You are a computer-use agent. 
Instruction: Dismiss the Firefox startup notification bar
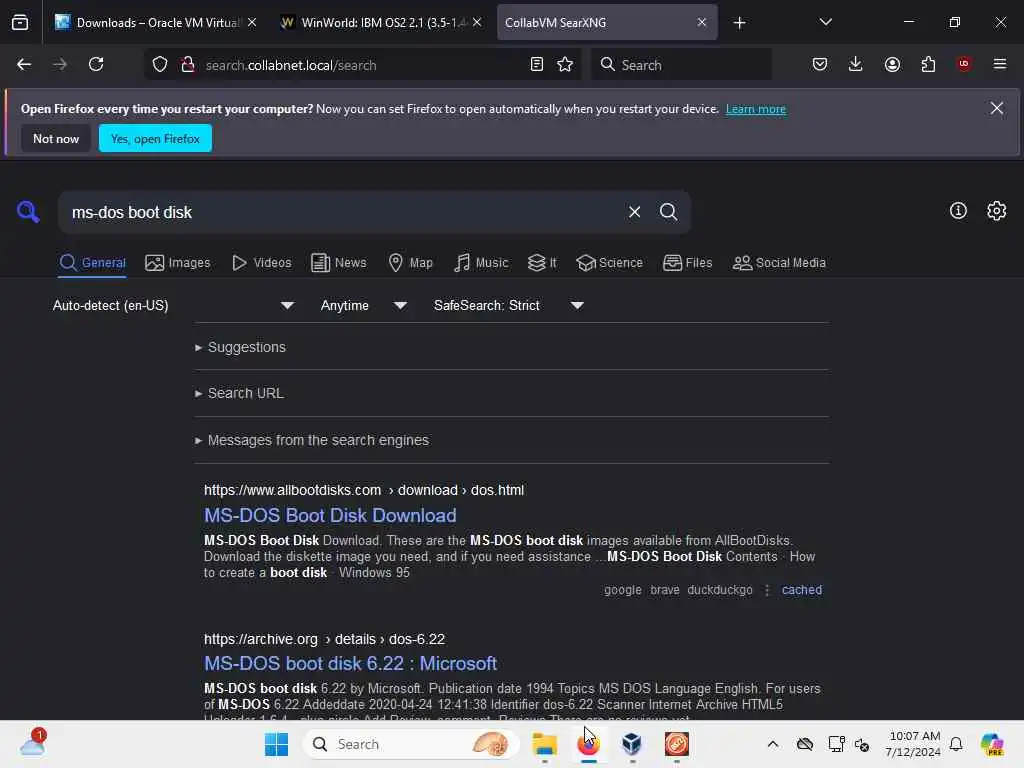click(x=997, y=108)
